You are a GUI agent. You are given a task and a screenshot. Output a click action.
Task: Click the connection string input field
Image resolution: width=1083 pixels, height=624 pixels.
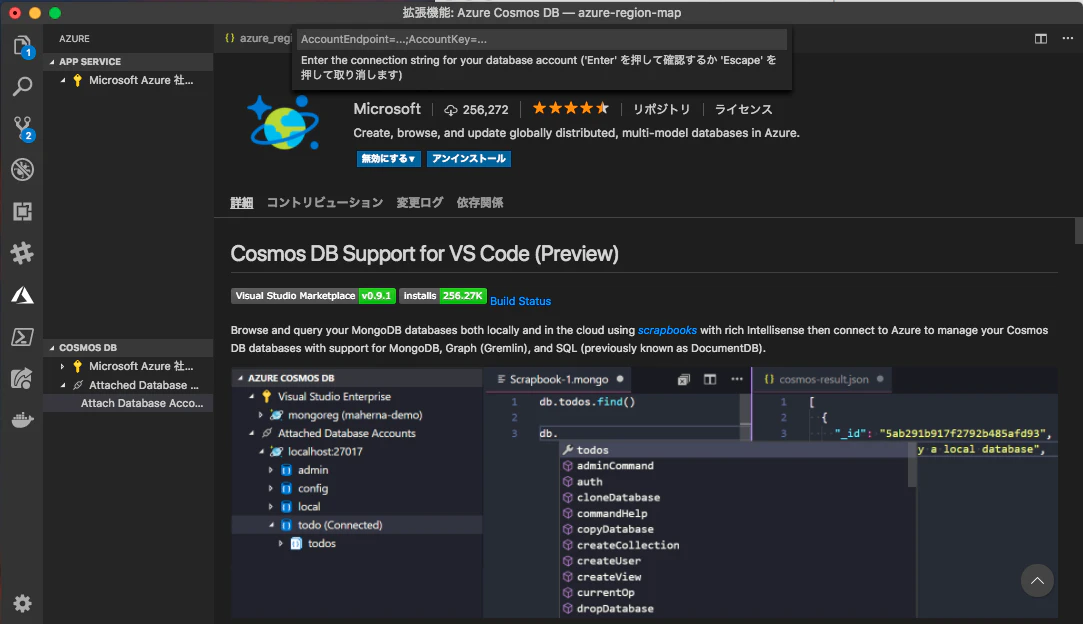coord(542,39)
